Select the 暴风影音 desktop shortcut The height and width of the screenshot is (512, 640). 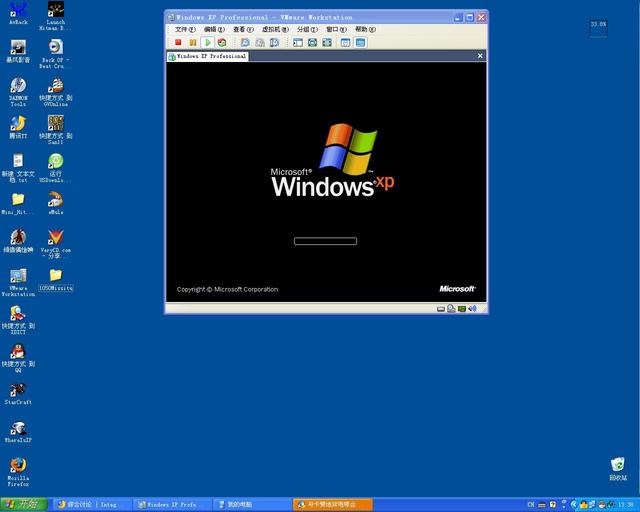(x=18, y=51)
